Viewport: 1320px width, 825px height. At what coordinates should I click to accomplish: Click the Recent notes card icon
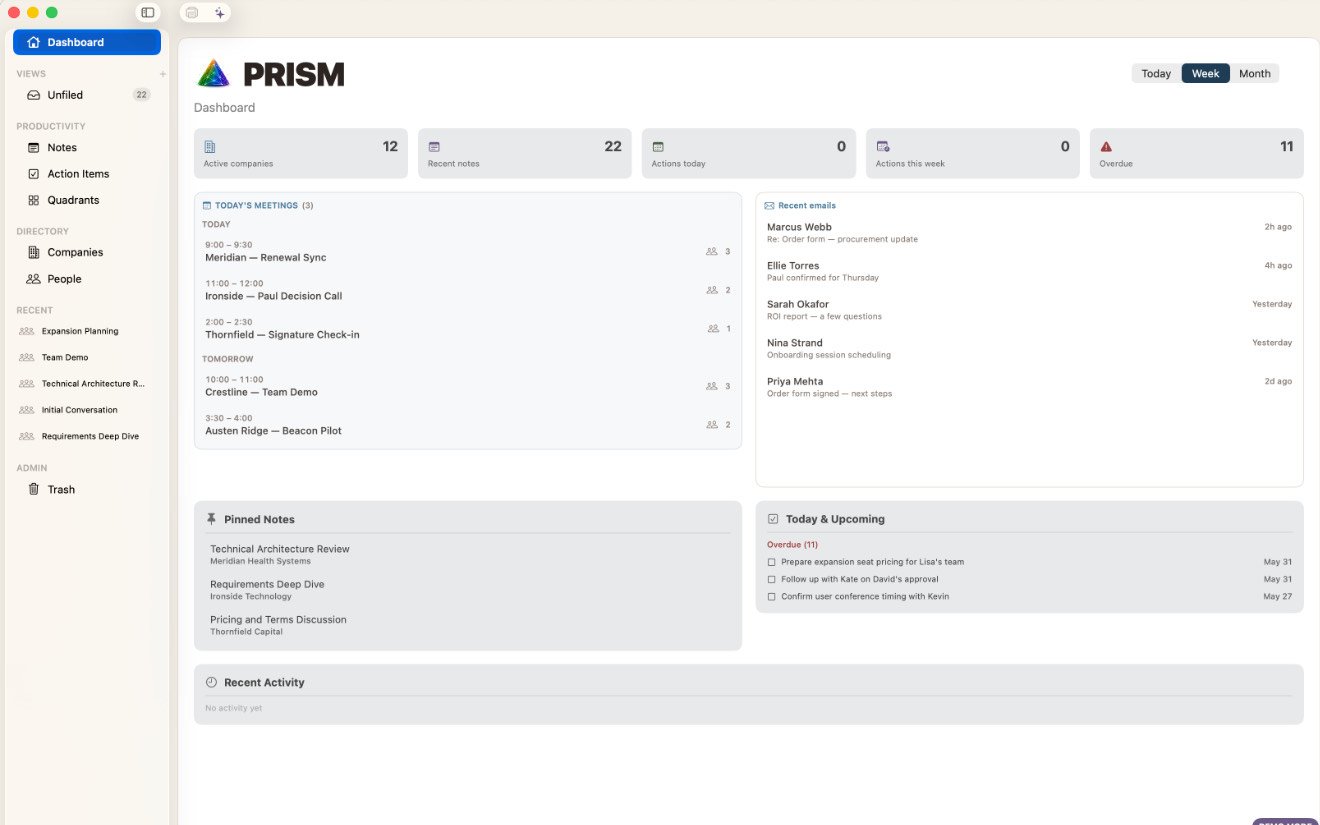(x=434, y=147)
